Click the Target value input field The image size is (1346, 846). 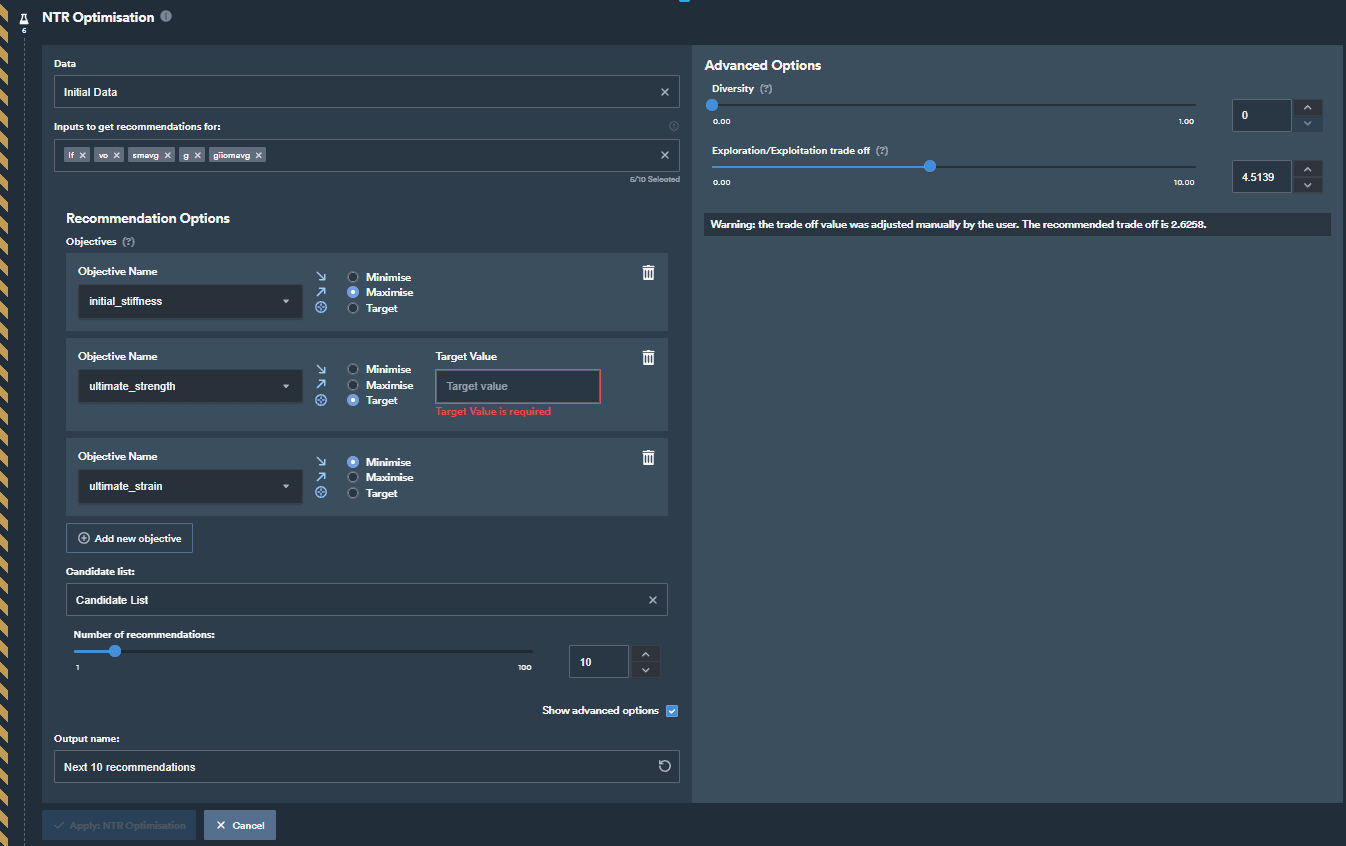(518, 386)
